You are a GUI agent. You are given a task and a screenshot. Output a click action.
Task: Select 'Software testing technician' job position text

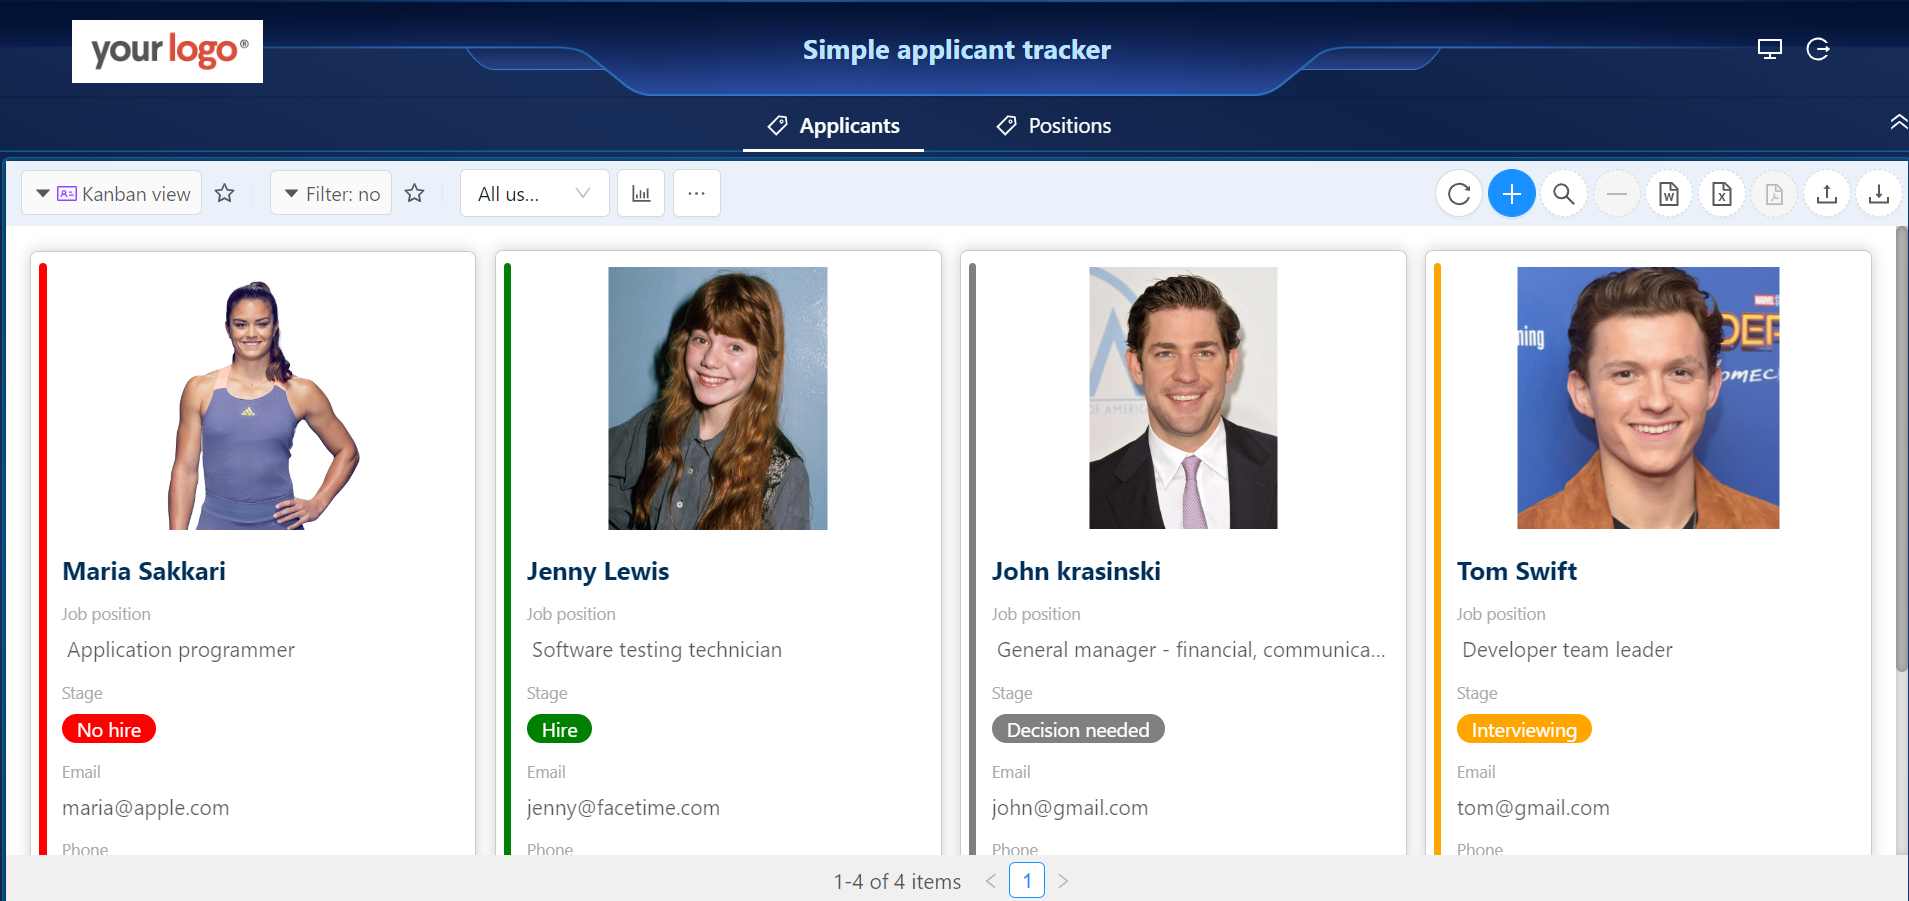pos(657,650)
